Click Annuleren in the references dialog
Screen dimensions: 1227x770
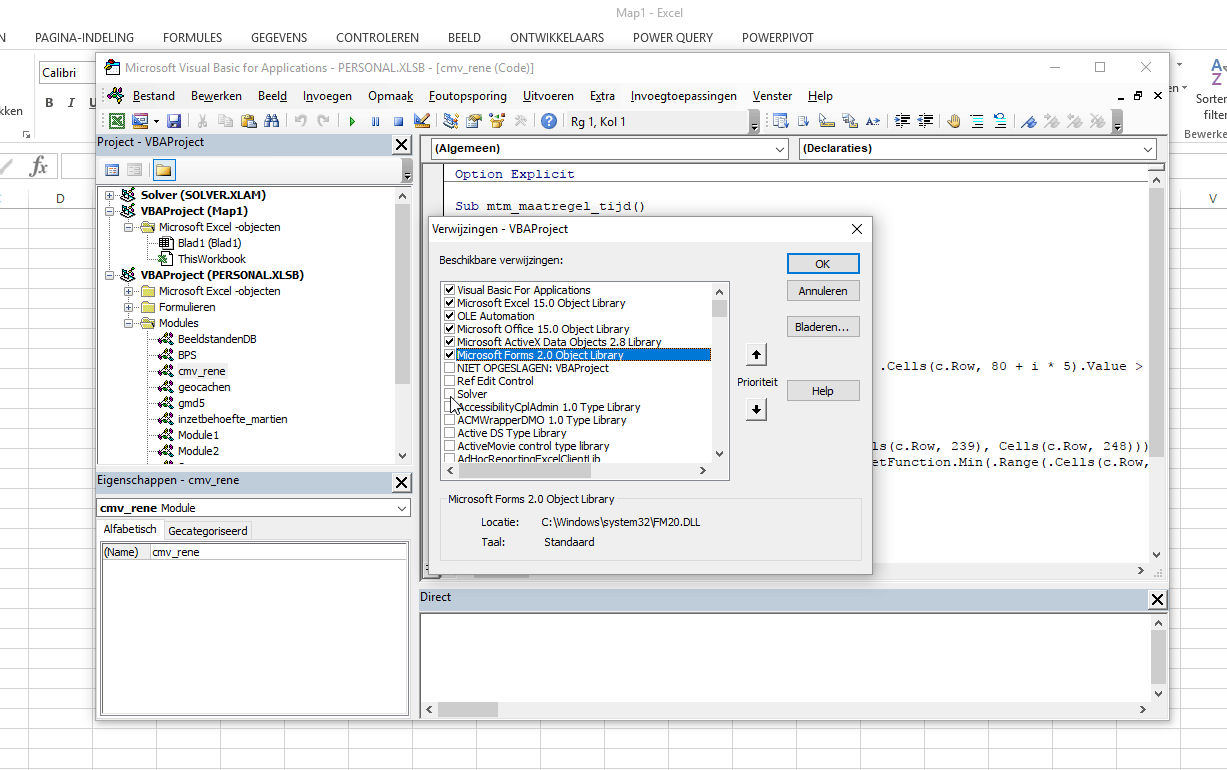coord(822,291)
